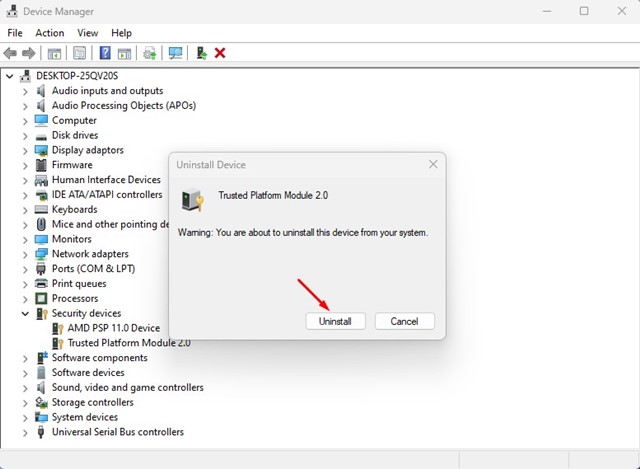This screenshot has width=640, height=469.
Task: Collapse the DESKTOP-25QV20S root node
Action: (x=10, y=76)
